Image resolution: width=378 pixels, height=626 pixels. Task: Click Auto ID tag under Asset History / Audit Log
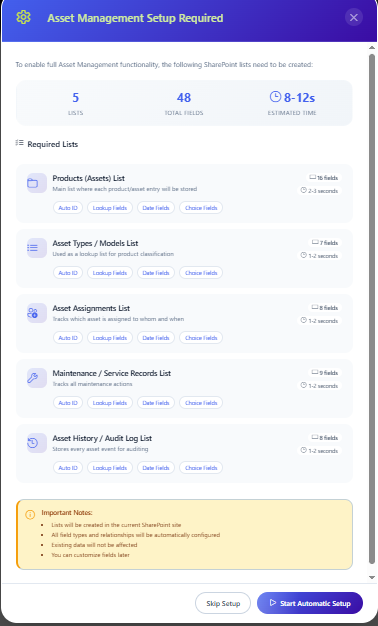[68, 468]
